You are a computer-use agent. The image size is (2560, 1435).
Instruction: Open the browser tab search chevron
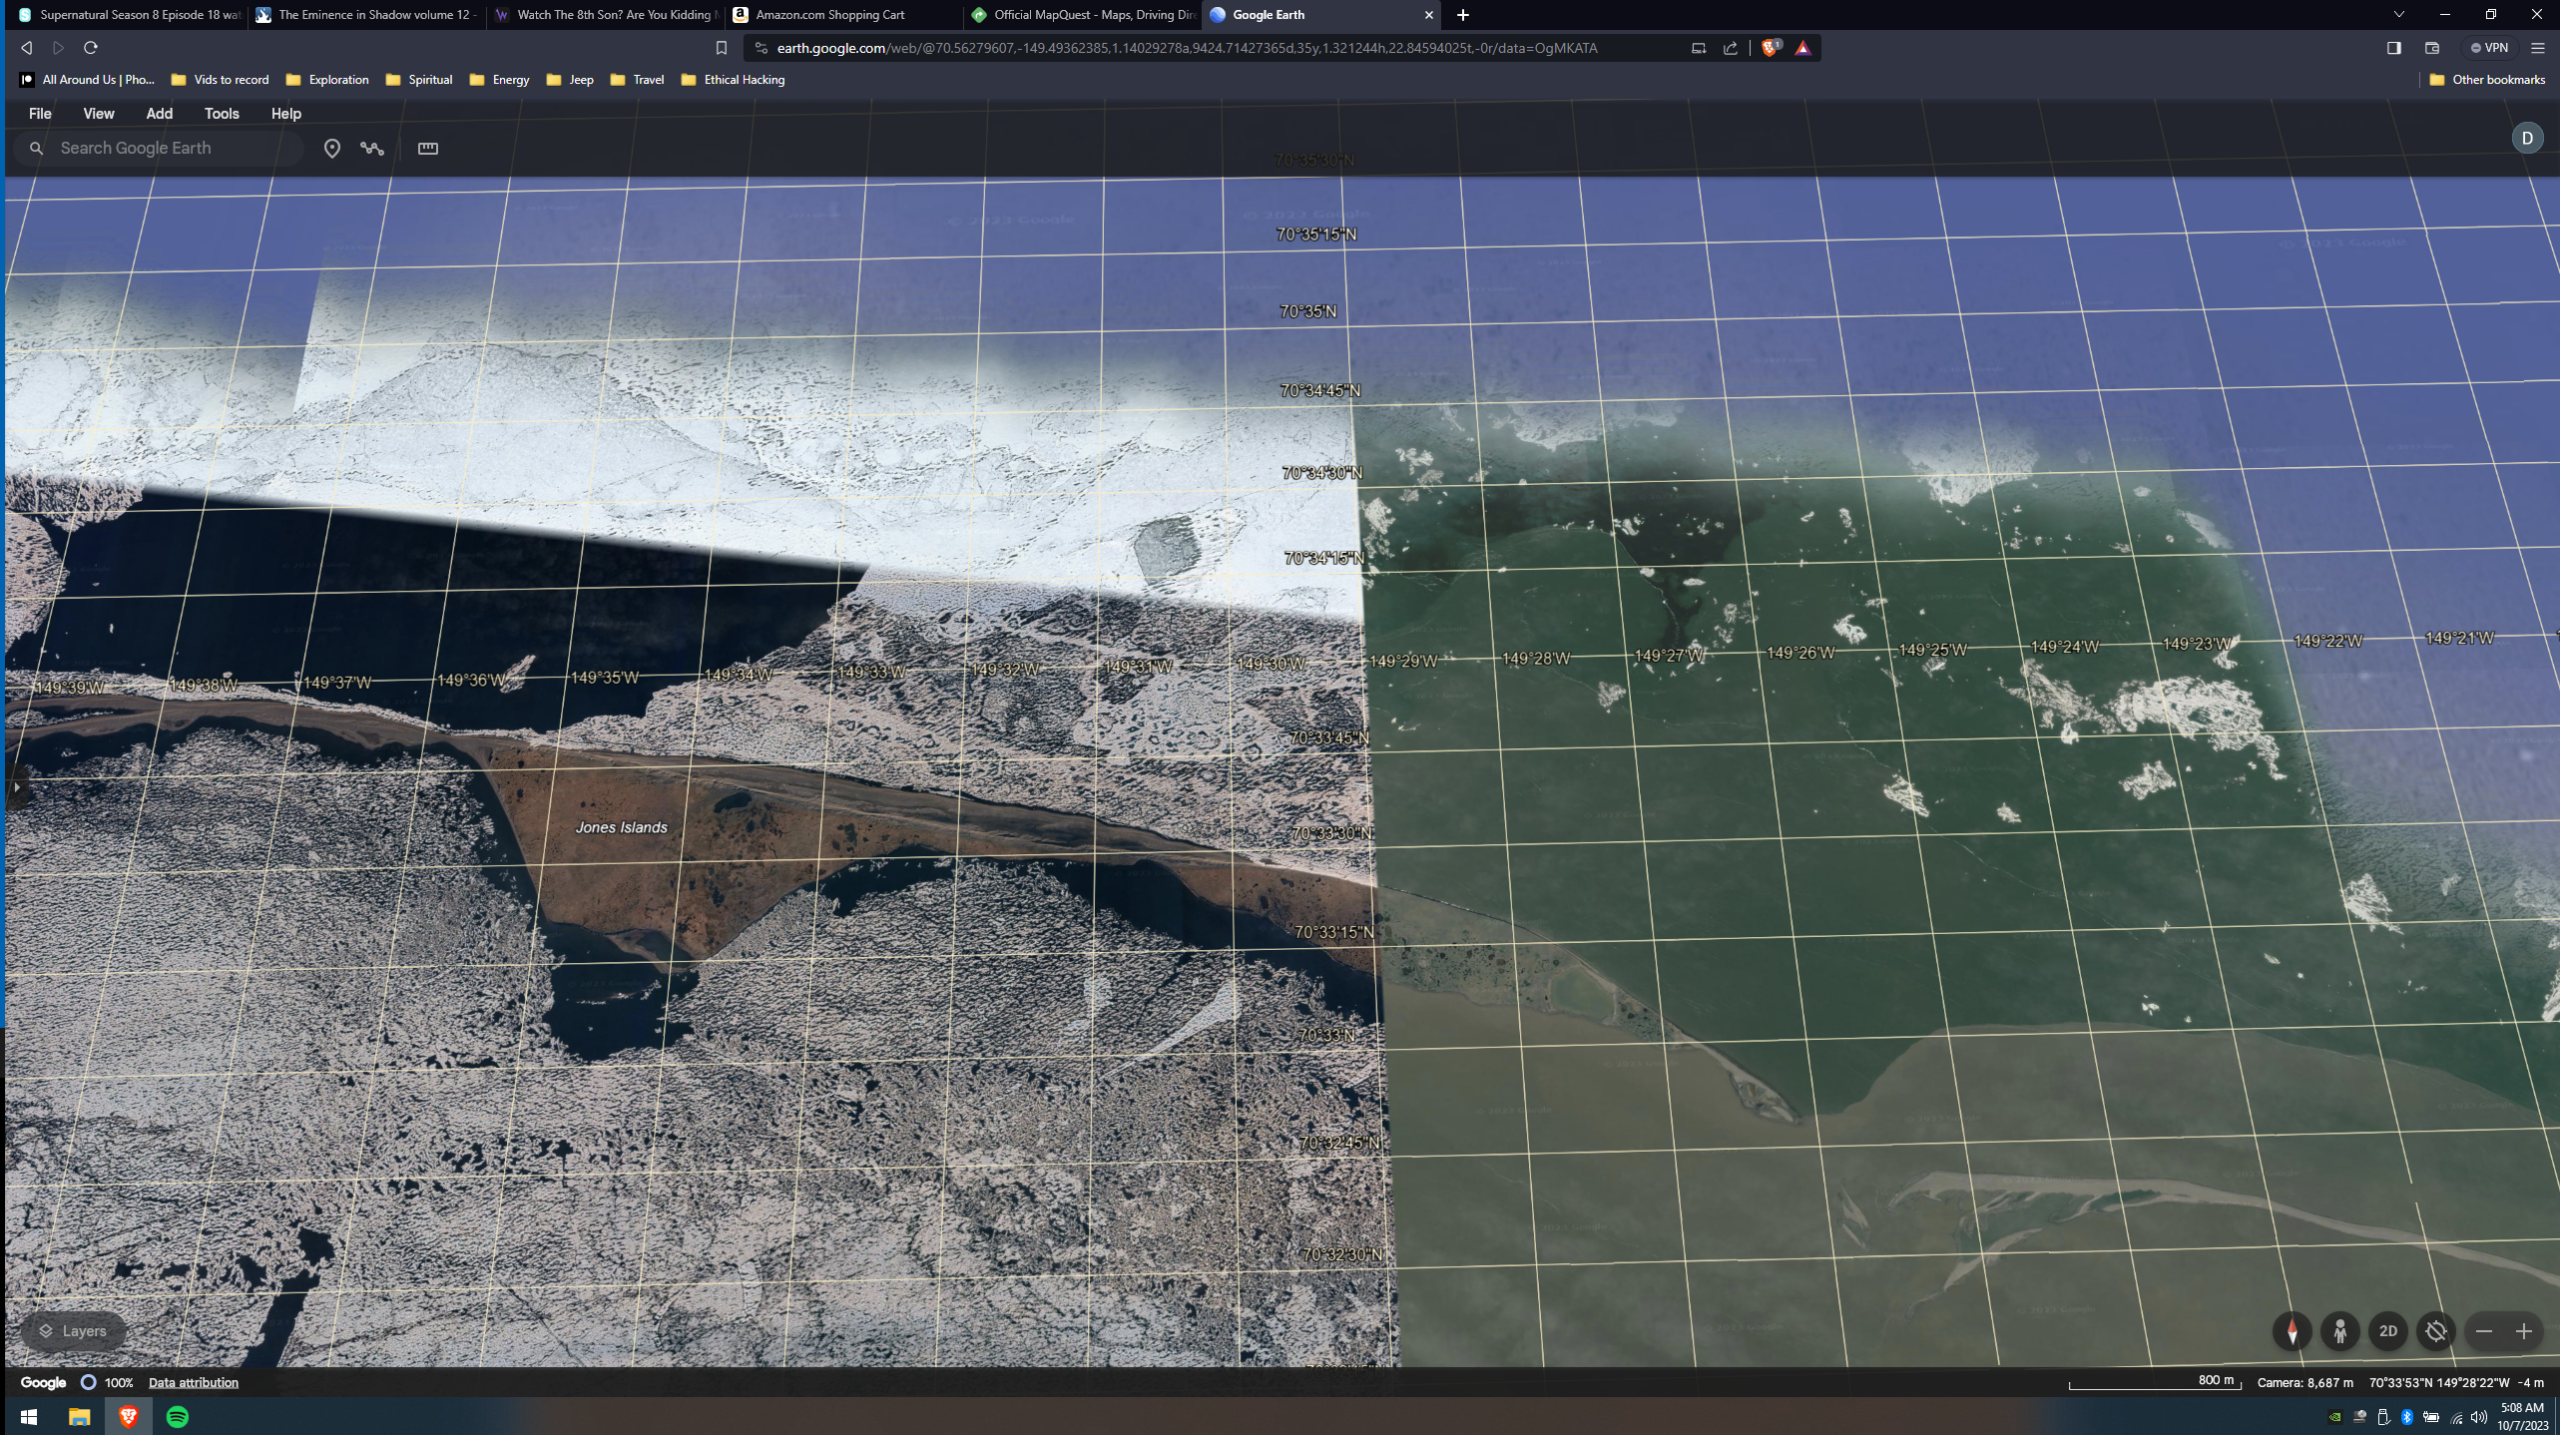click(2398, 15)
